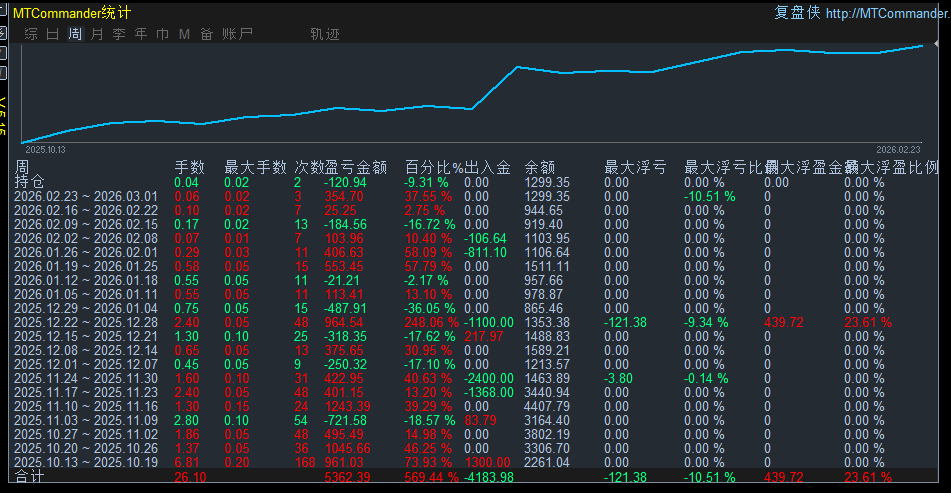
Task: Click the 百分比% column header
Action: click(x=434, y=167)
